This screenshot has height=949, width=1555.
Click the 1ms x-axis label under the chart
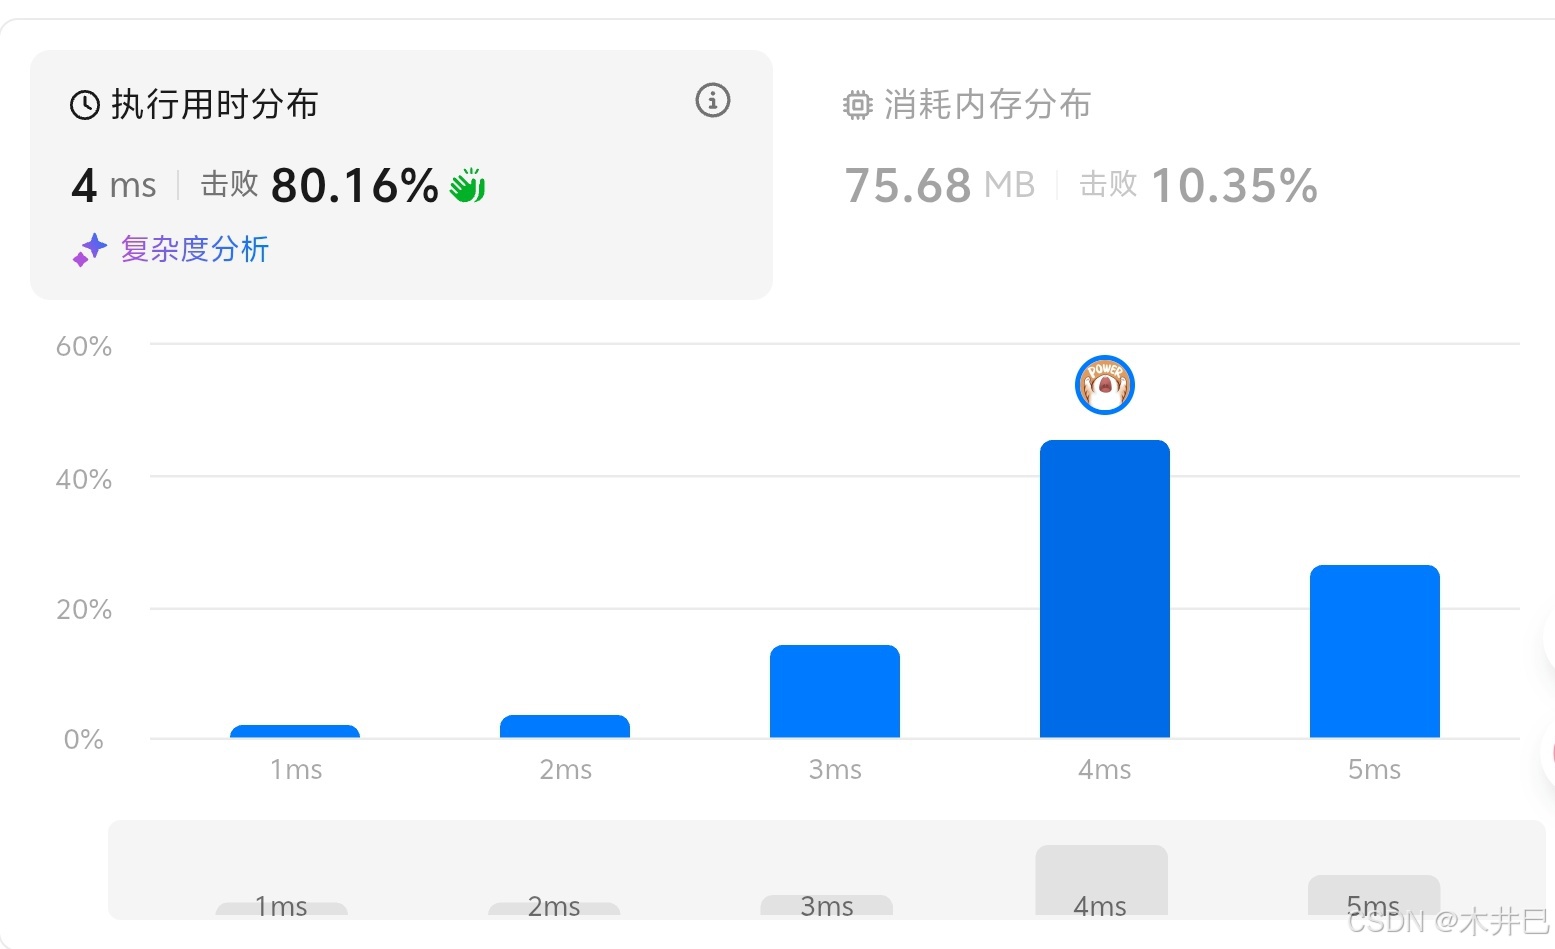coord(296,770)
